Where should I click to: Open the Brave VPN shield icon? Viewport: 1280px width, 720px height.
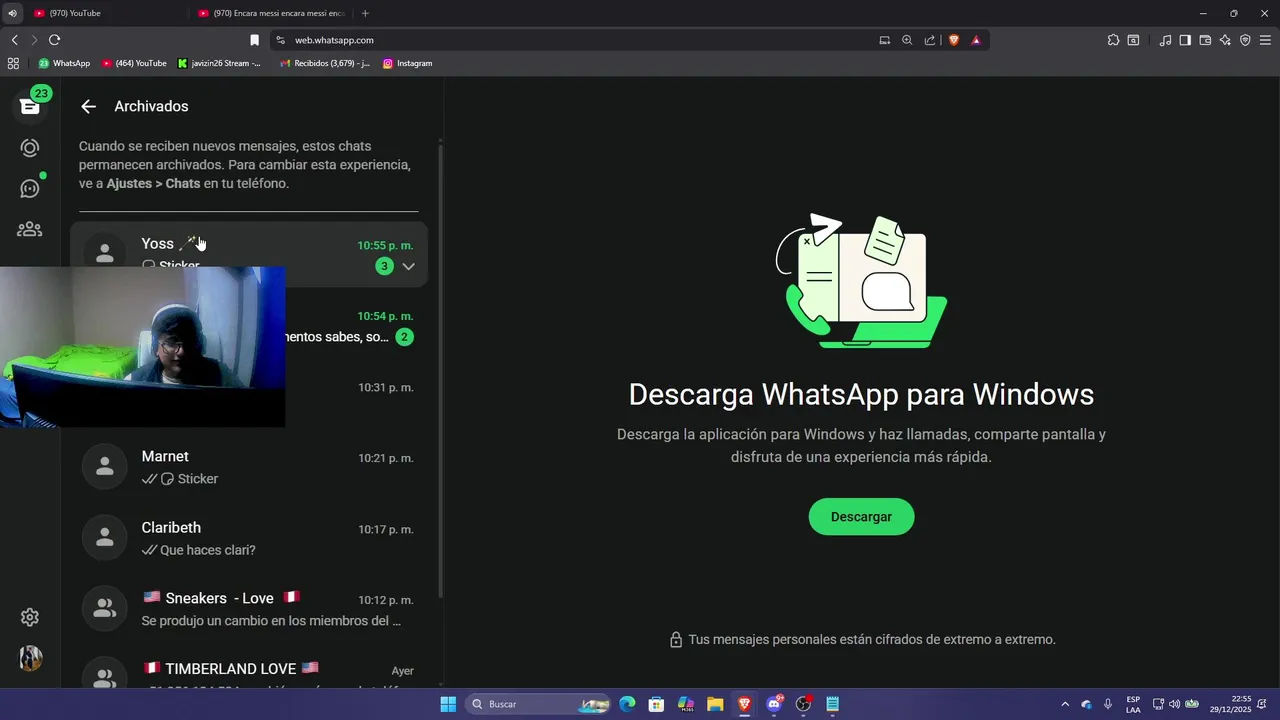(1245, 40)
